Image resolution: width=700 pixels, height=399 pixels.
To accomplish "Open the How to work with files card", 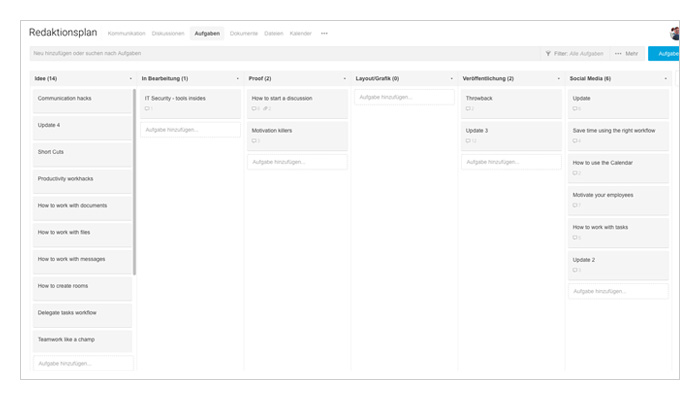I will pos(82,235).
